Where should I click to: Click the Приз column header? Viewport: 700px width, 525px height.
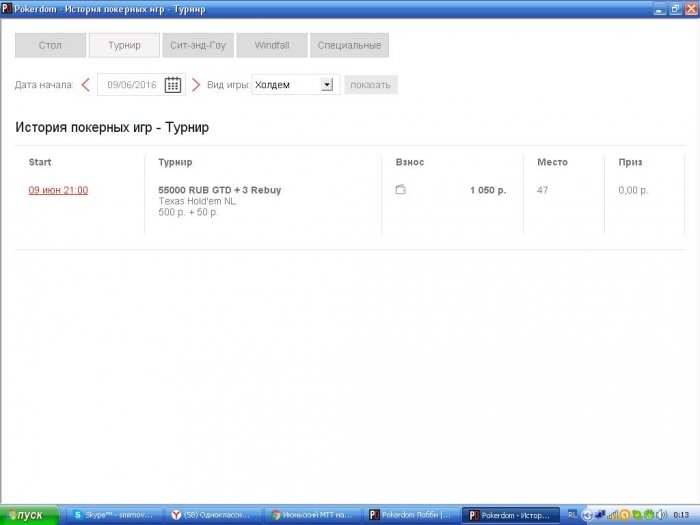pos(630,162)
